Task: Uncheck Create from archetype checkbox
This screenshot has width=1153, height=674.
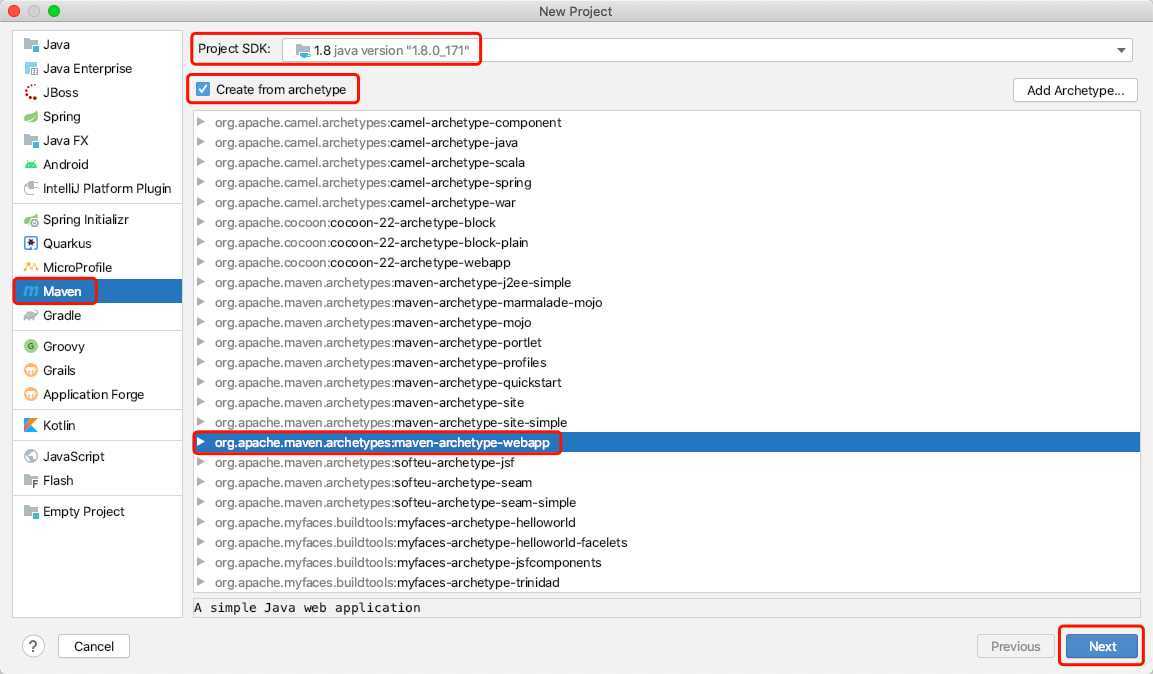Action: [x=203, y=90]
